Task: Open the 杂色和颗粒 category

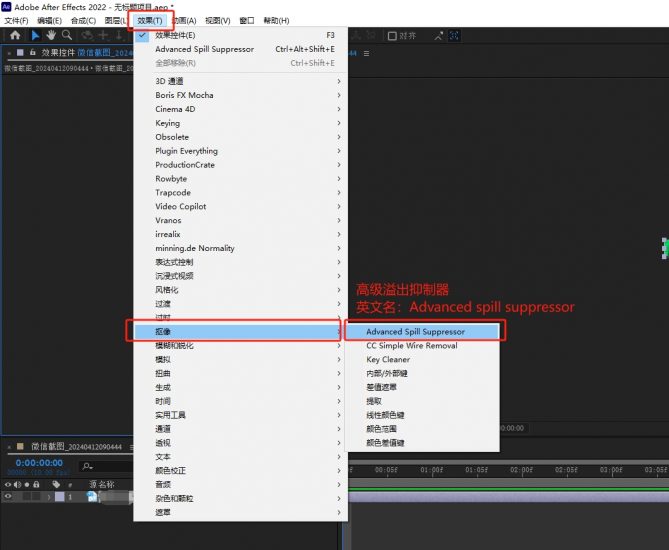Action: coord(241,498)
